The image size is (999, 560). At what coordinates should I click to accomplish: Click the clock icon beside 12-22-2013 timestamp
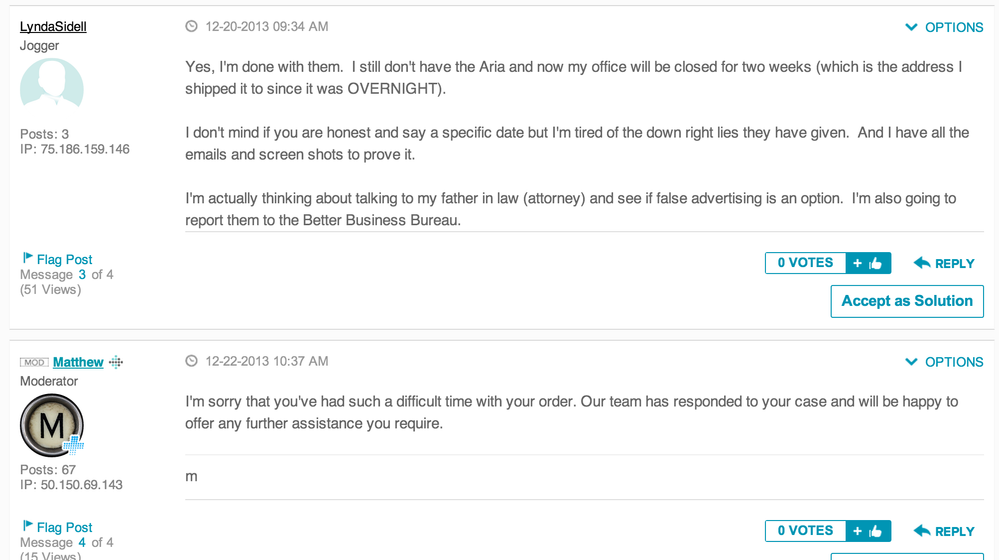coord(191,361)
